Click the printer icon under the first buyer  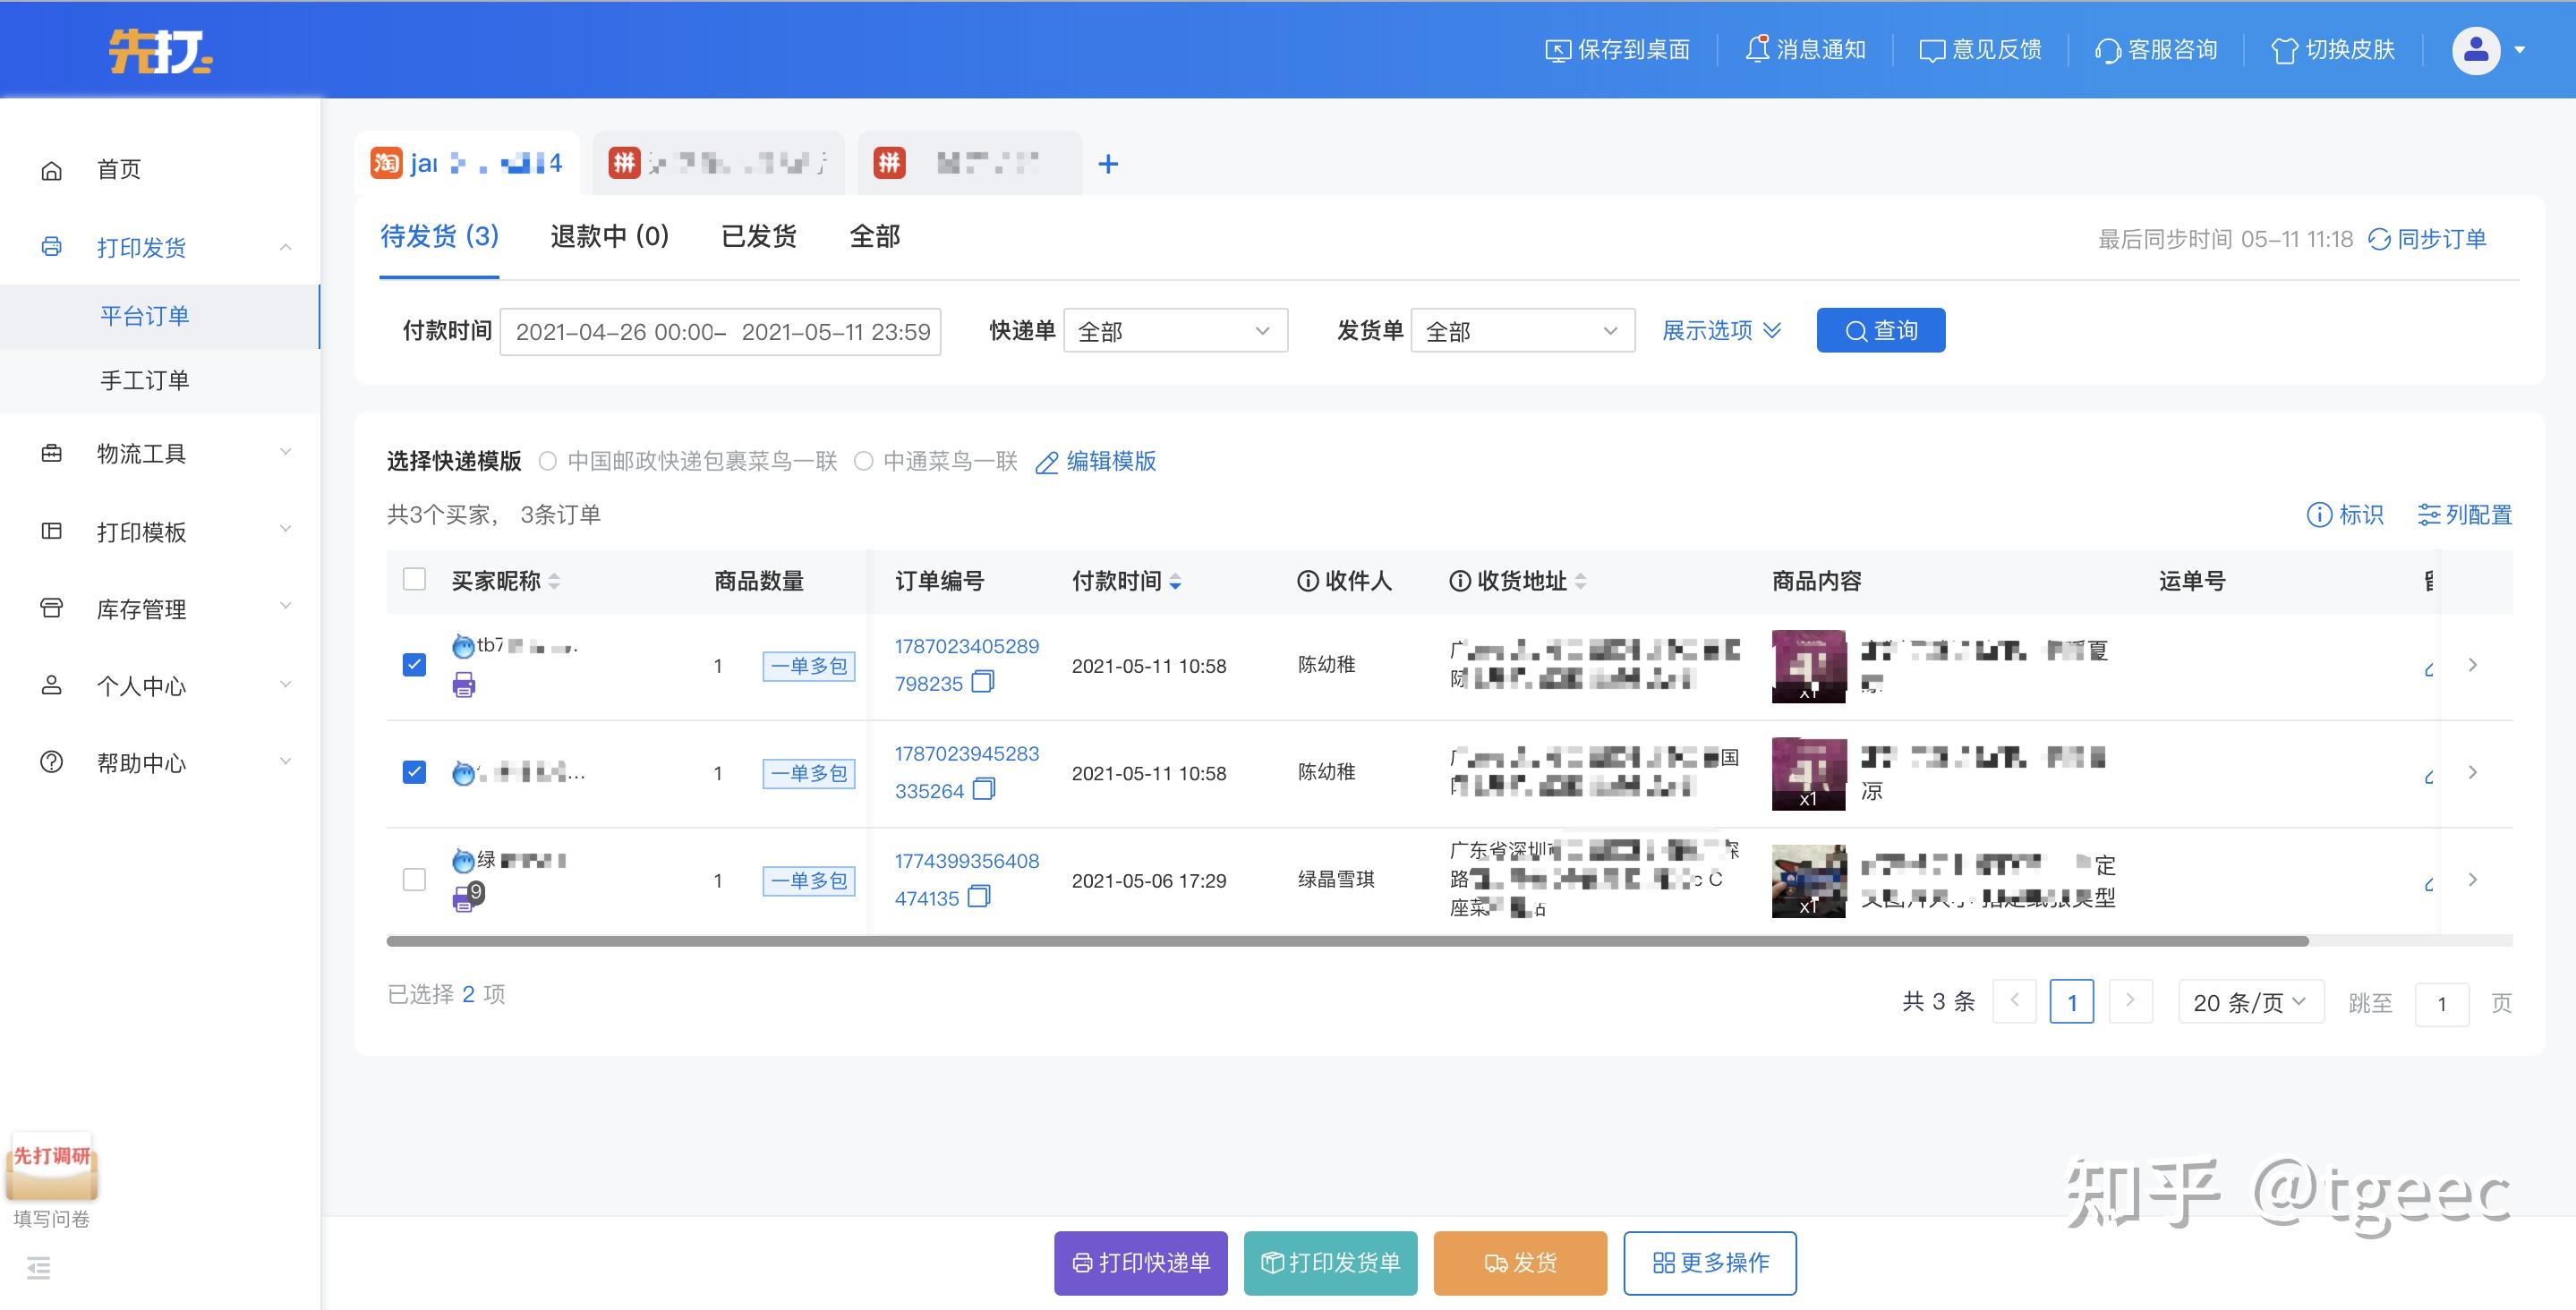click(463, 685)
